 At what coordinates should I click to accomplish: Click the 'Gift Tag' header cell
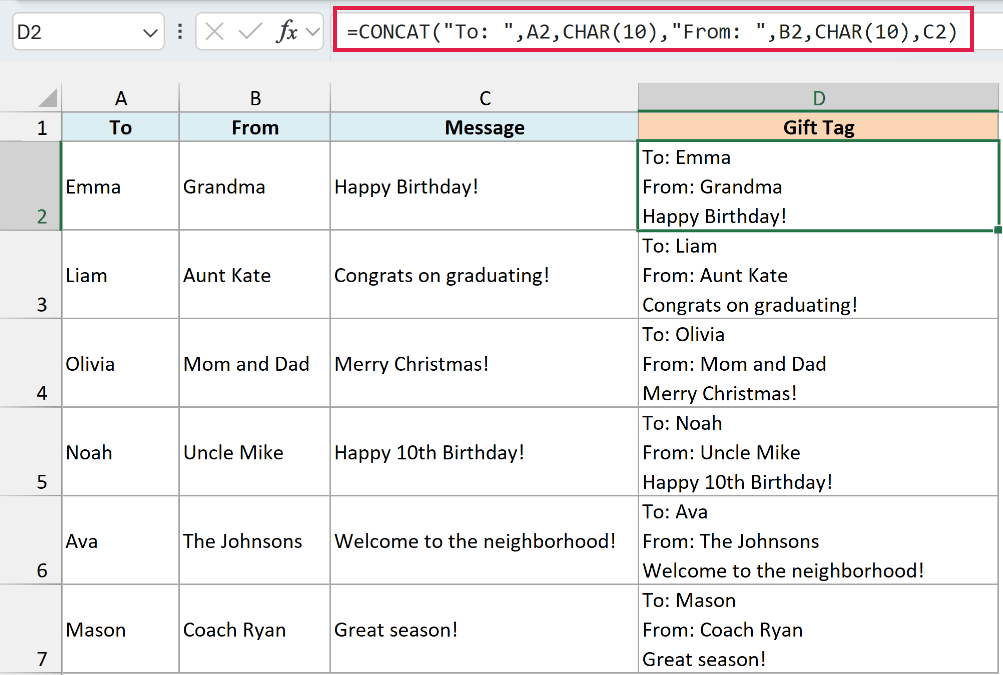point(818,127)
